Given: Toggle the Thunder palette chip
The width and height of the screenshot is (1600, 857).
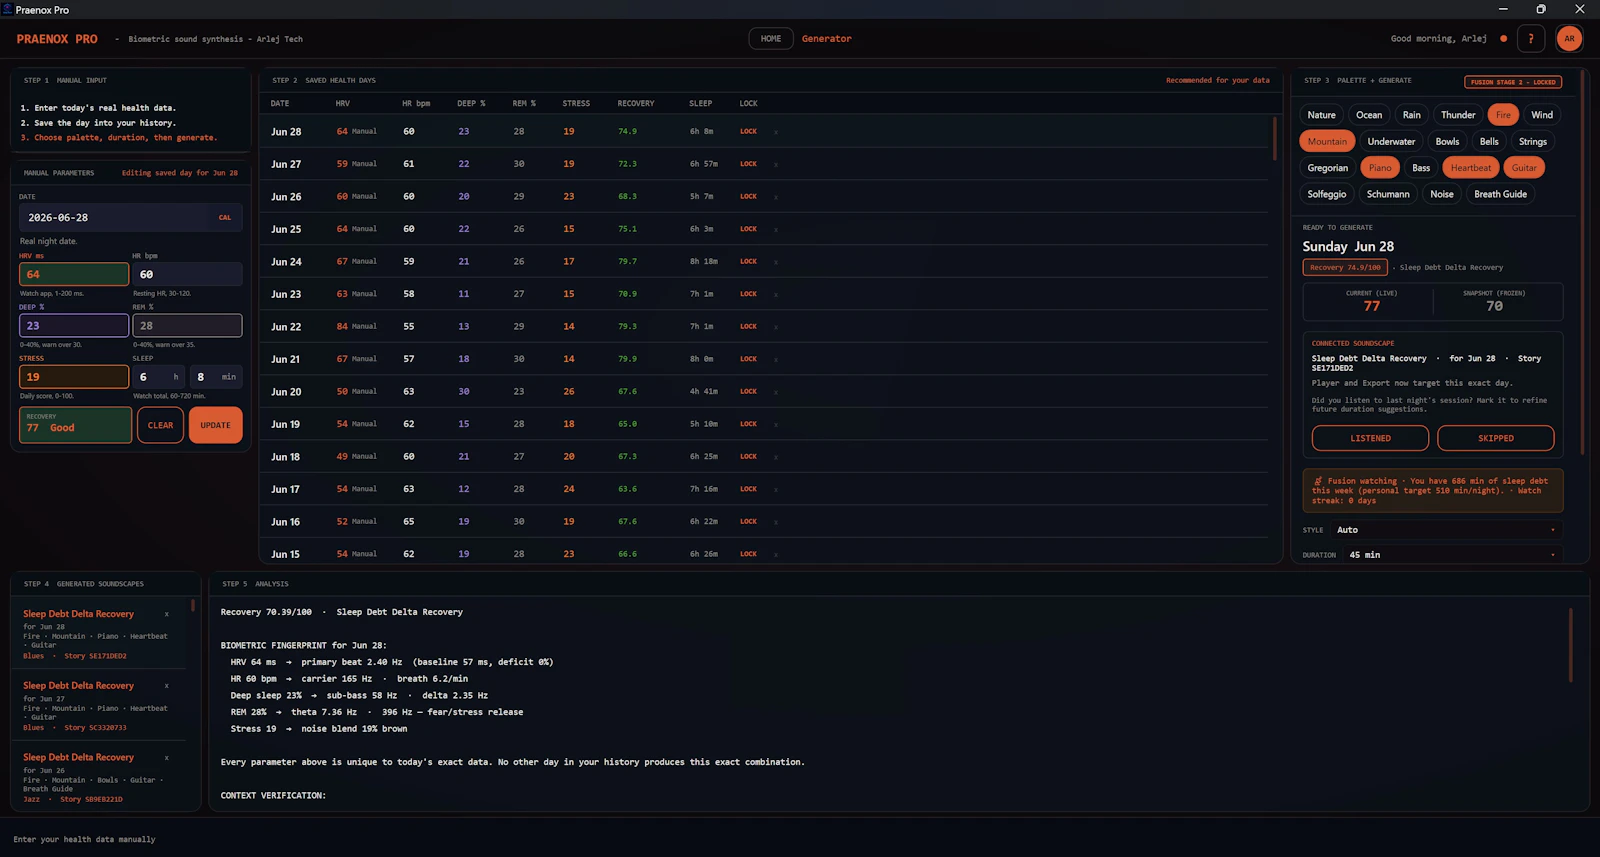Looking at the screenshot, I should click(x=1458, y=115).
